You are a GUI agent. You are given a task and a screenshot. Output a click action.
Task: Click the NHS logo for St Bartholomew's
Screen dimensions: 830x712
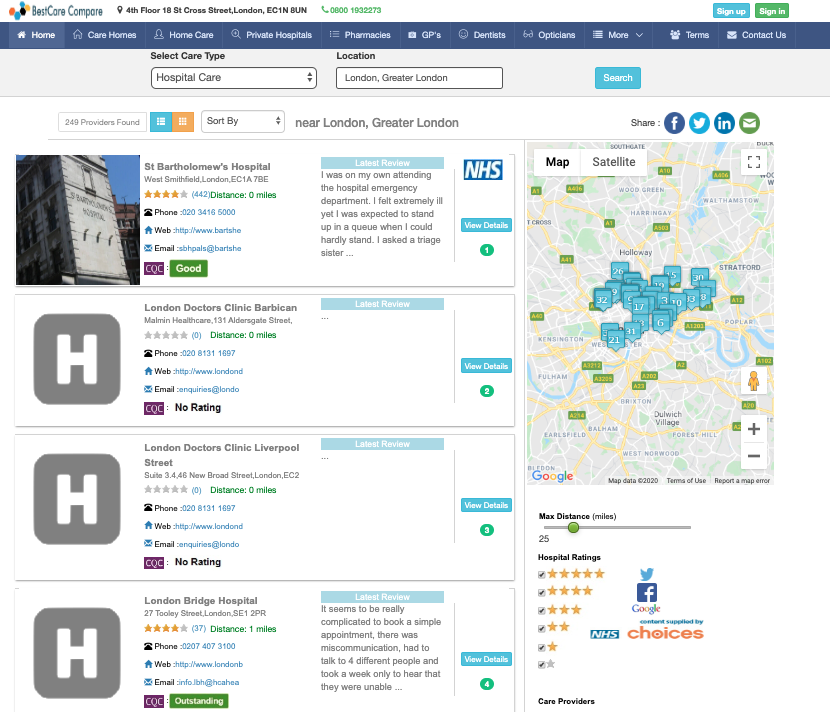483,170
